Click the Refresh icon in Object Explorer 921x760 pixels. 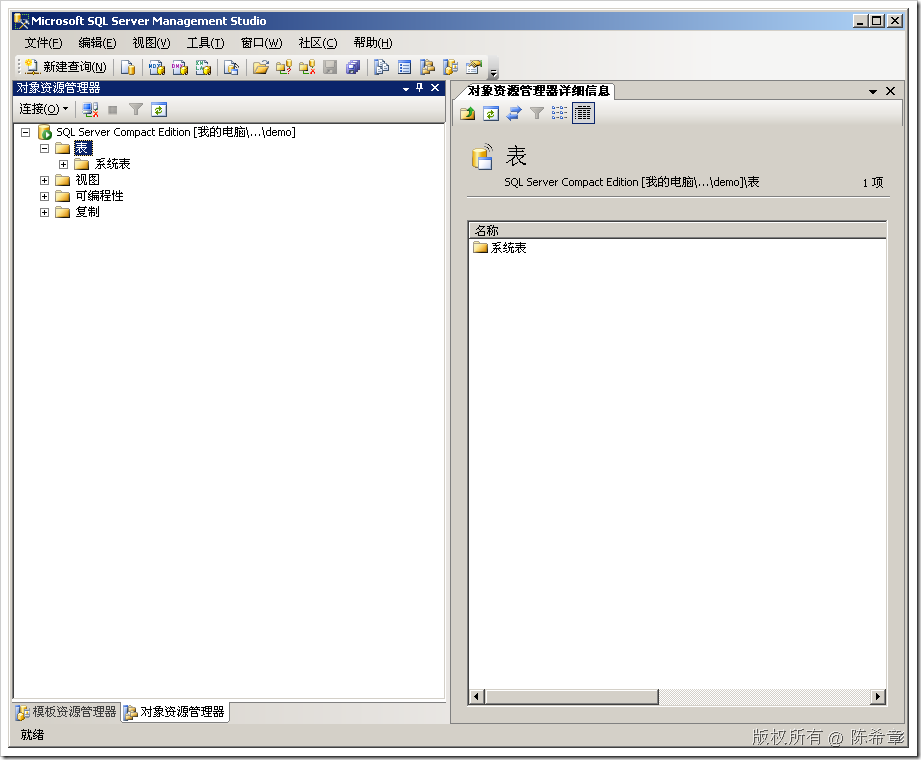point(159,110)
